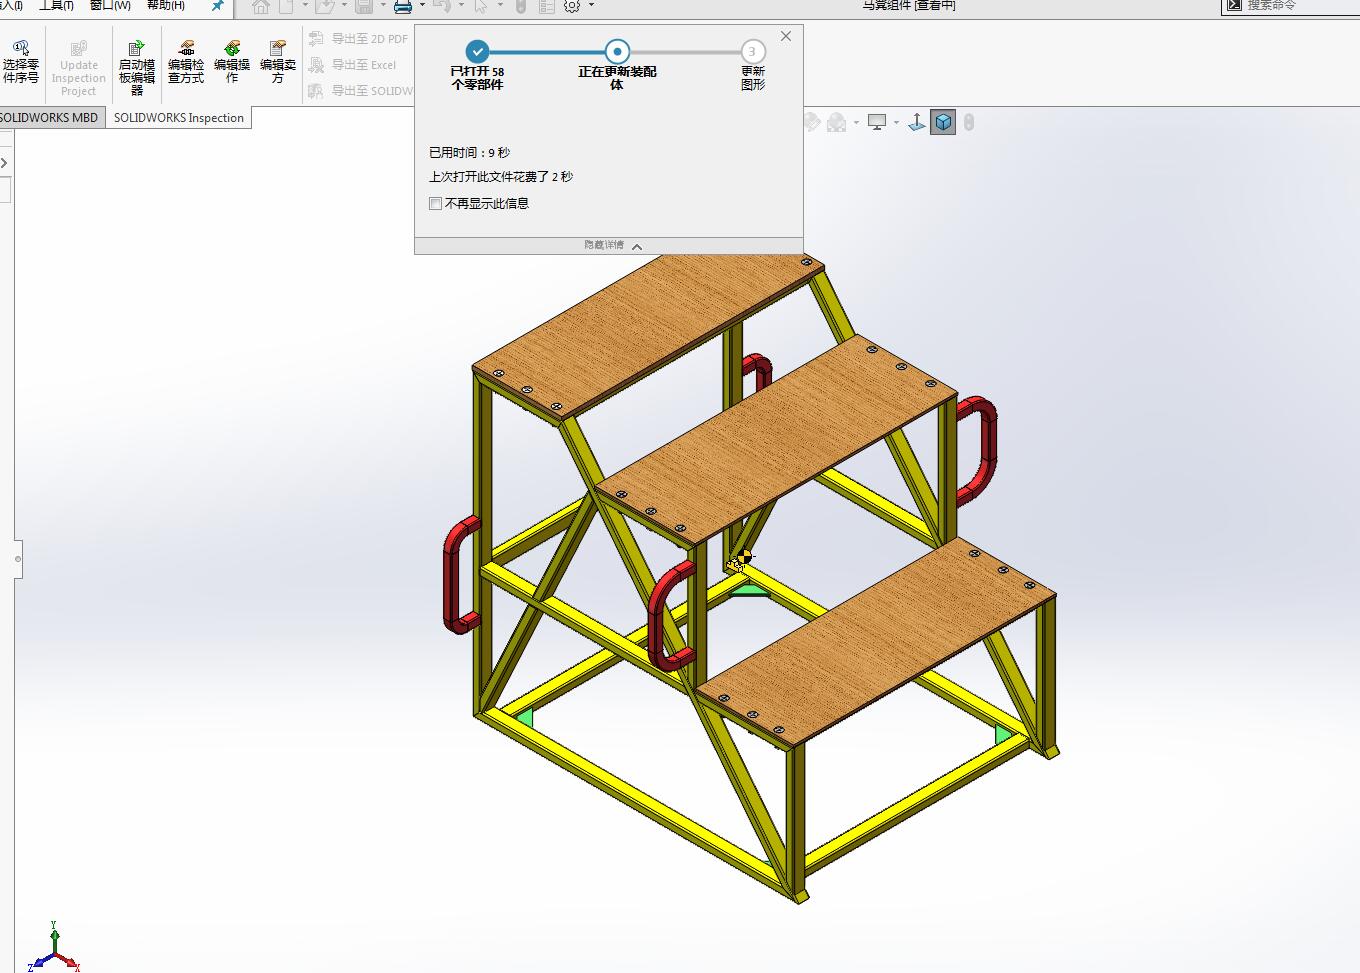This screenshot has width=1360, height=973.
Task: Expand the Open file dropdown arrow
Action: 343,6
